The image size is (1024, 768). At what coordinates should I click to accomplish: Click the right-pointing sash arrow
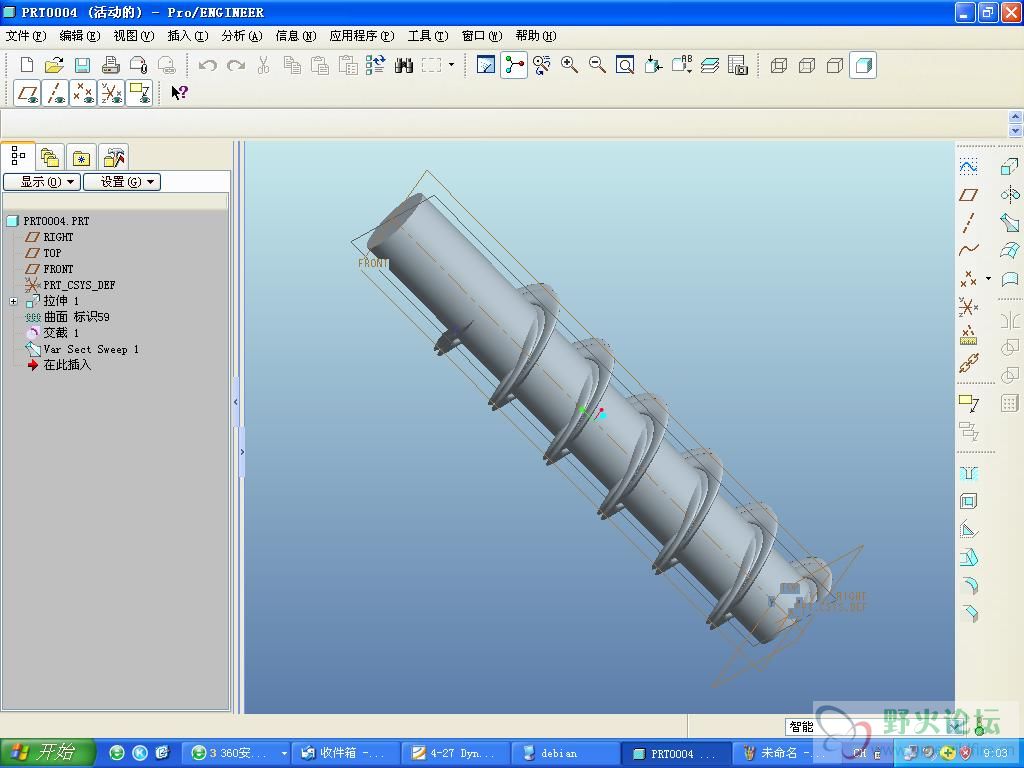(242, 452)
